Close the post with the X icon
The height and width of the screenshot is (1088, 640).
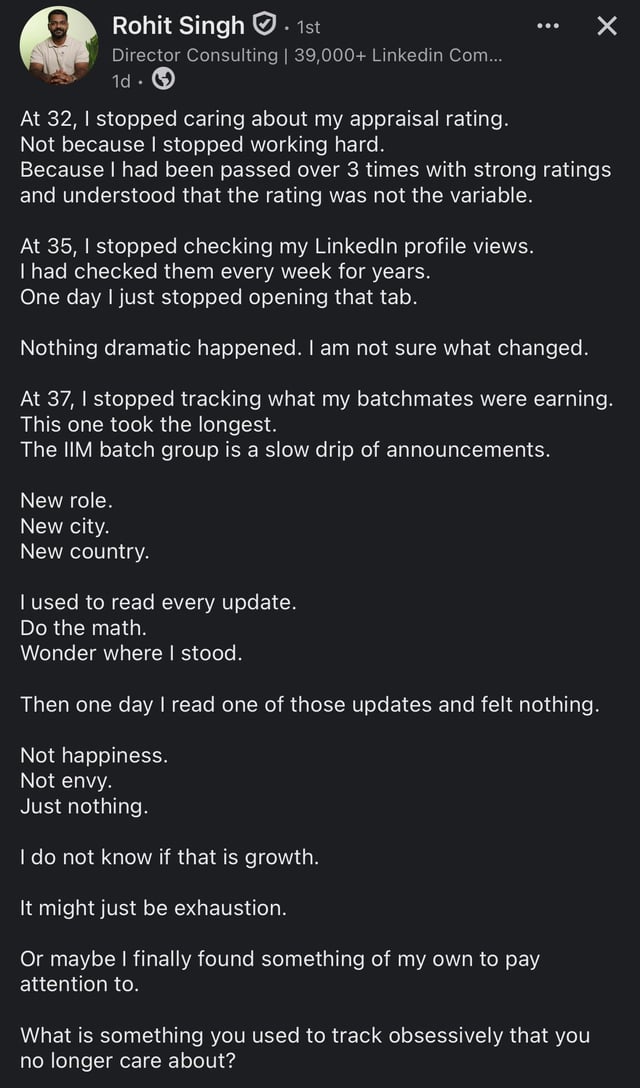(607, 26)
